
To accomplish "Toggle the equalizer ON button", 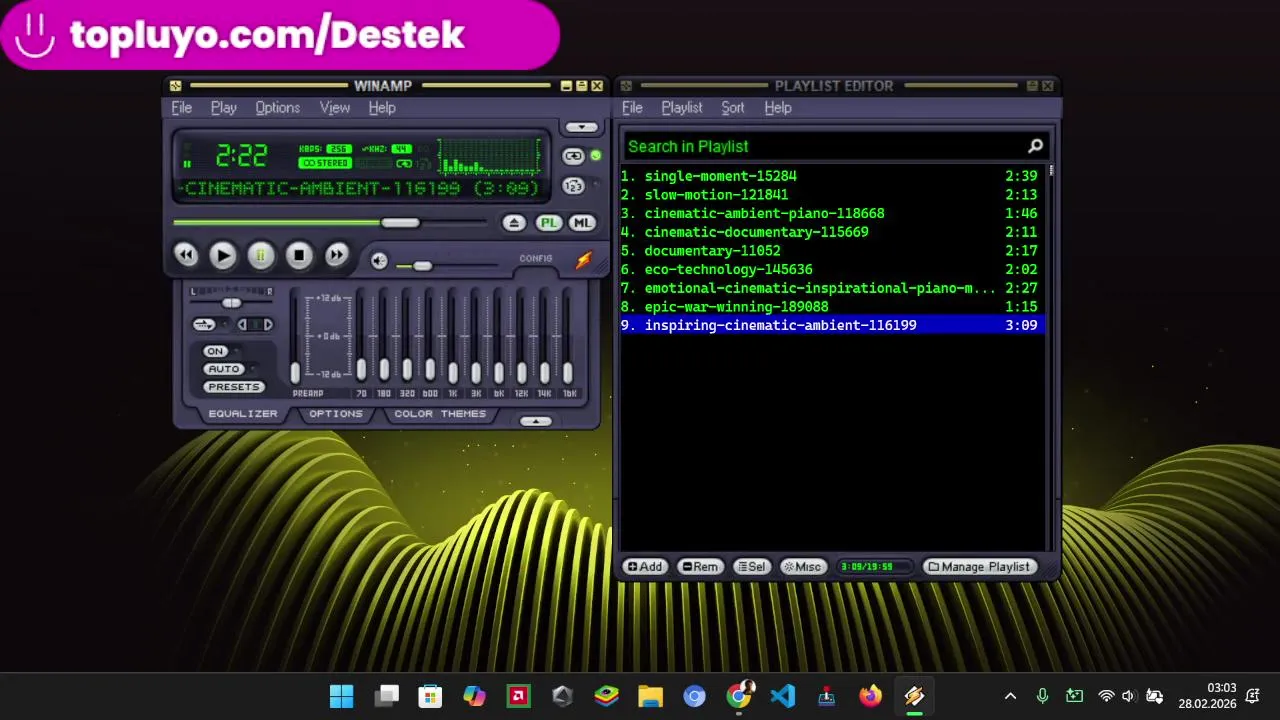I will [215, 351].
